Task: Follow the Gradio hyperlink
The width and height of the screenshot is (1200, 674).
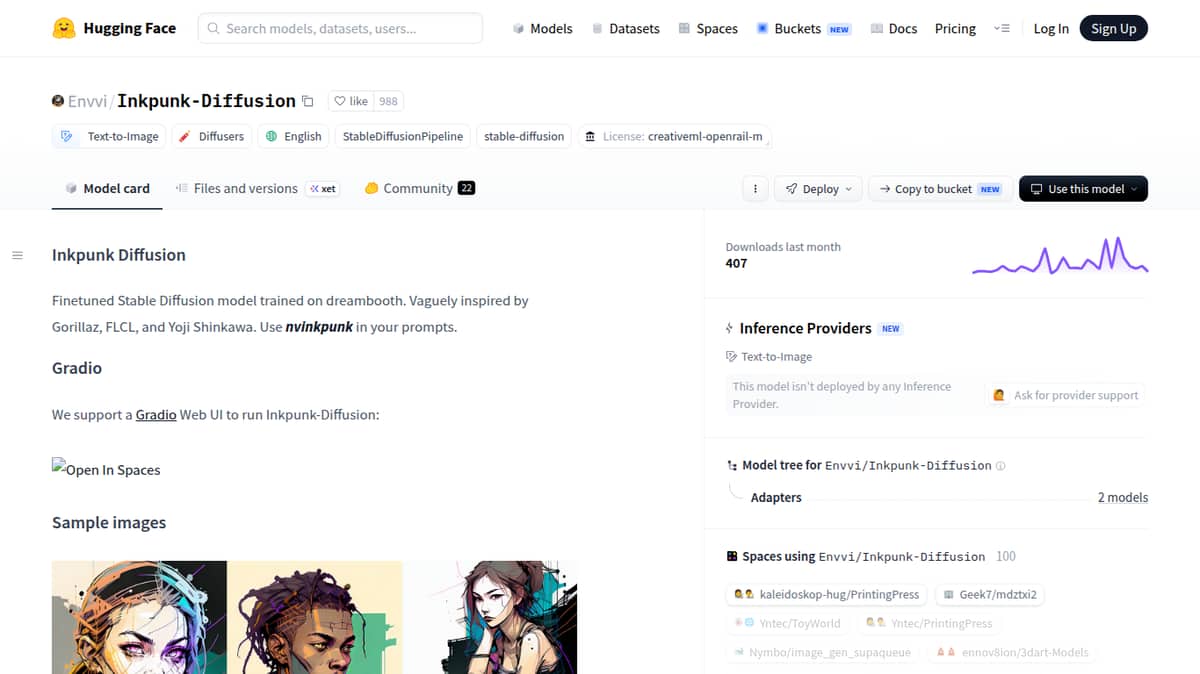Action: click(x=156, y=414)
